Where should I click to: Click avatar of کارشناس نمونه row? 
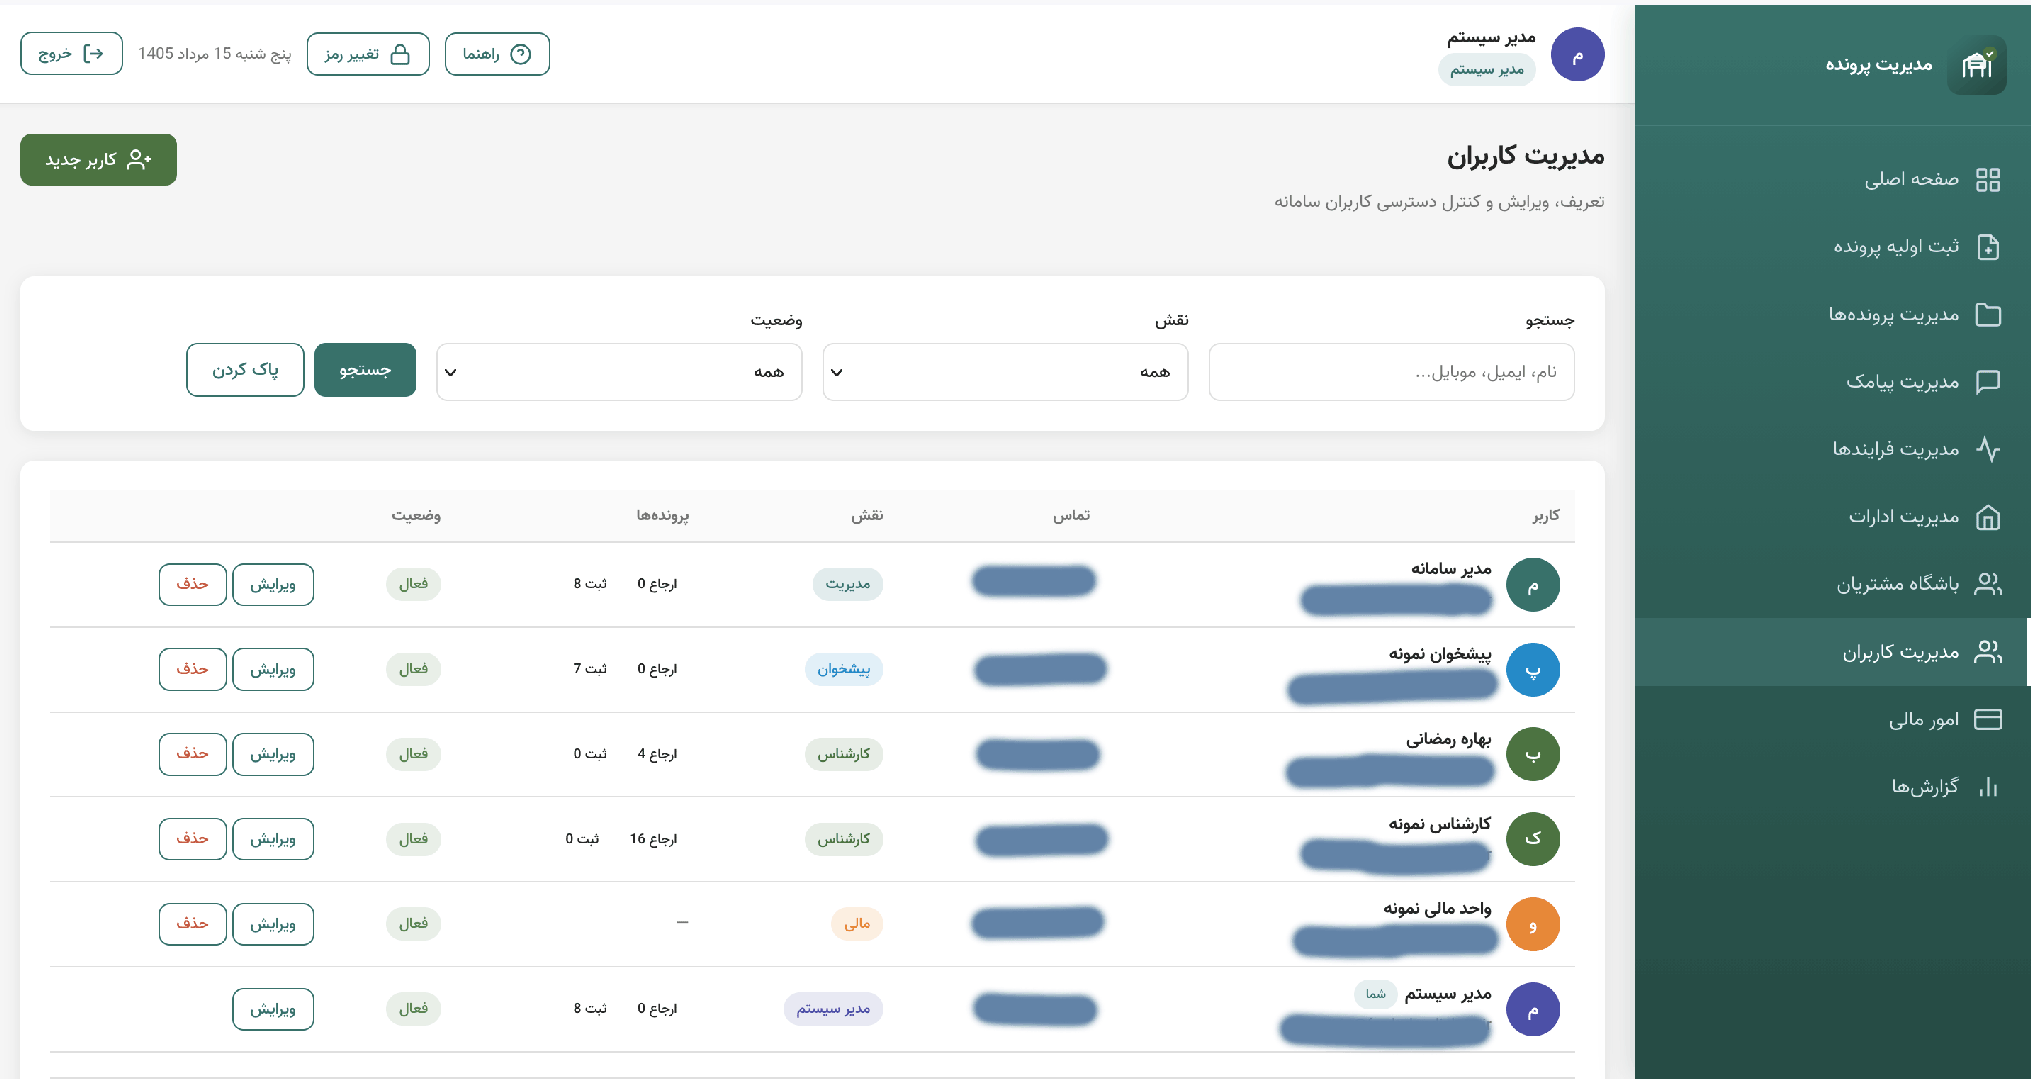point(1532,839)
